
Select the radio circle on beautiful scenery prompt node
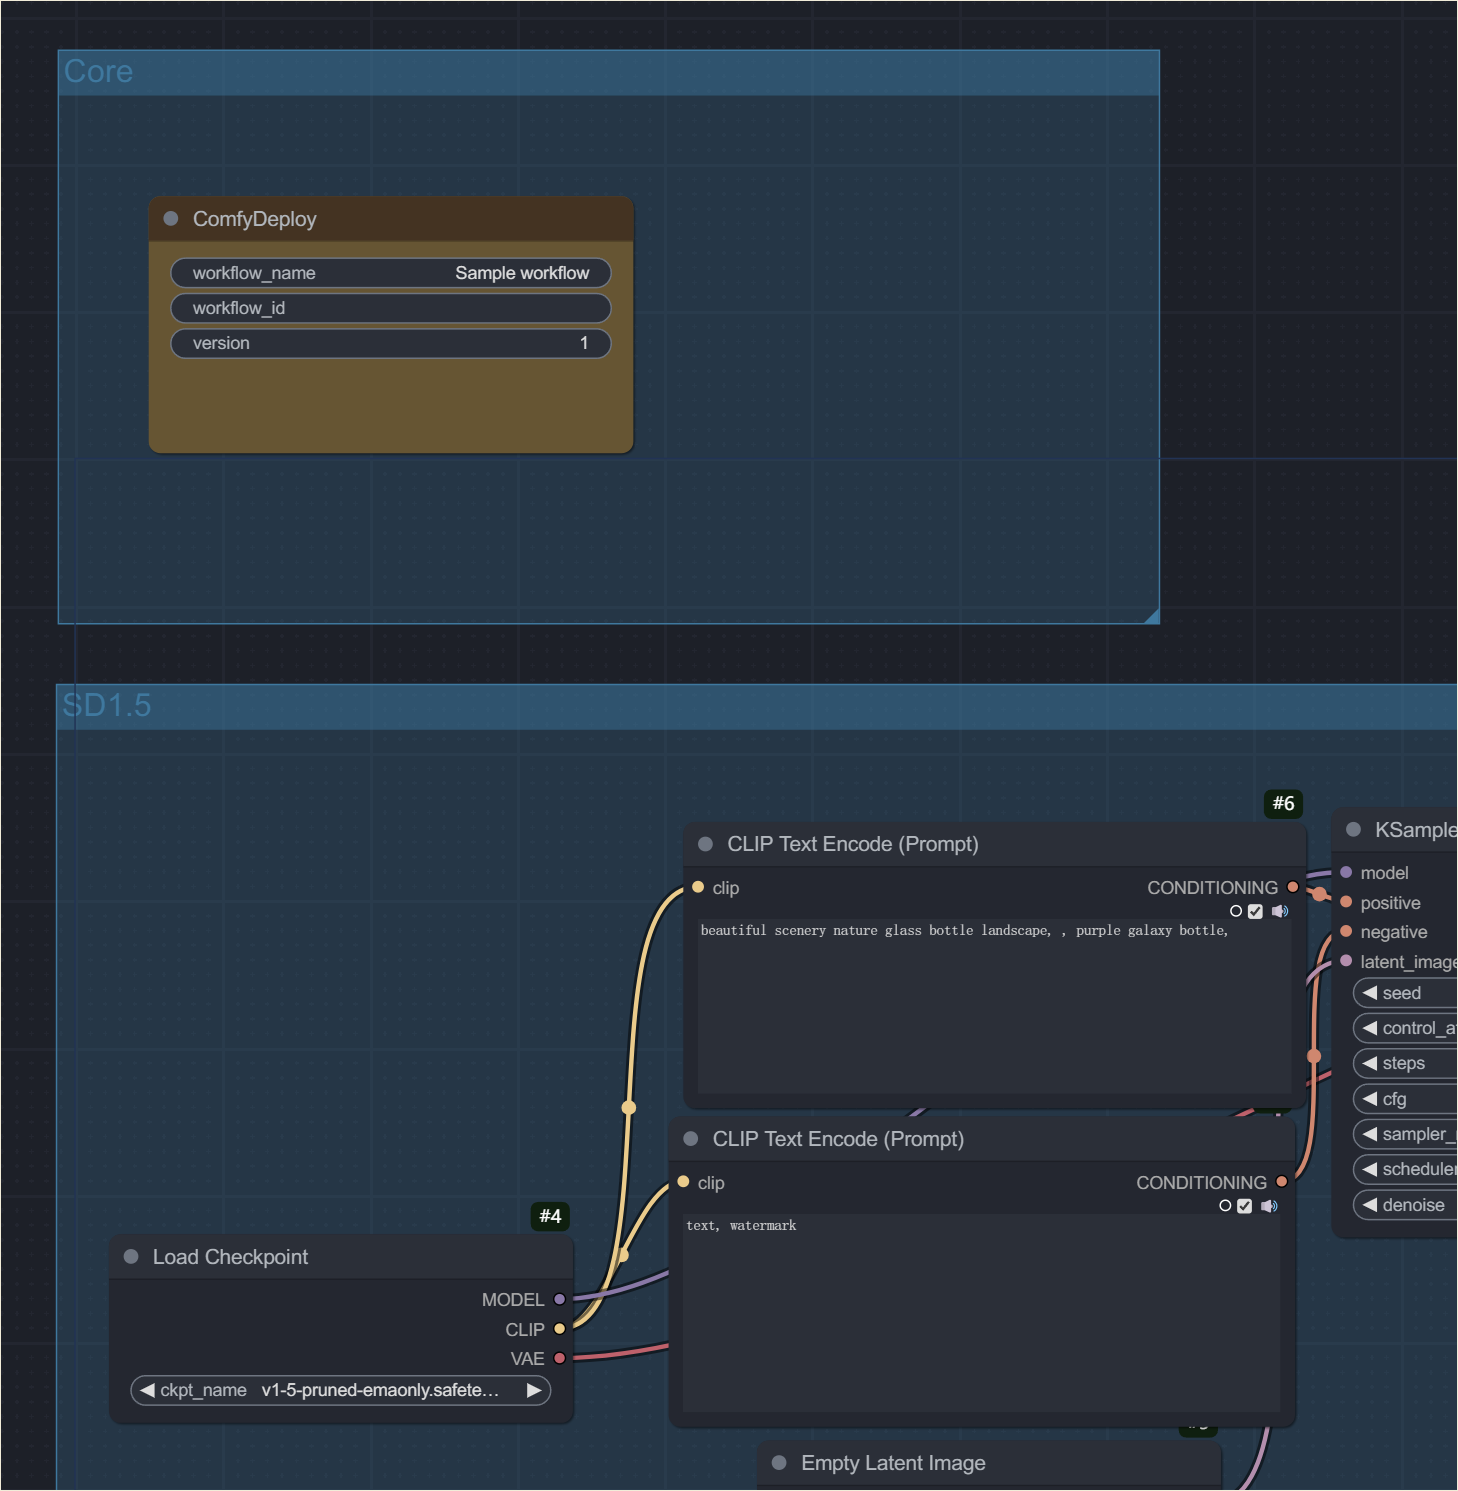pyautogui.click(x=1236, y=911)
